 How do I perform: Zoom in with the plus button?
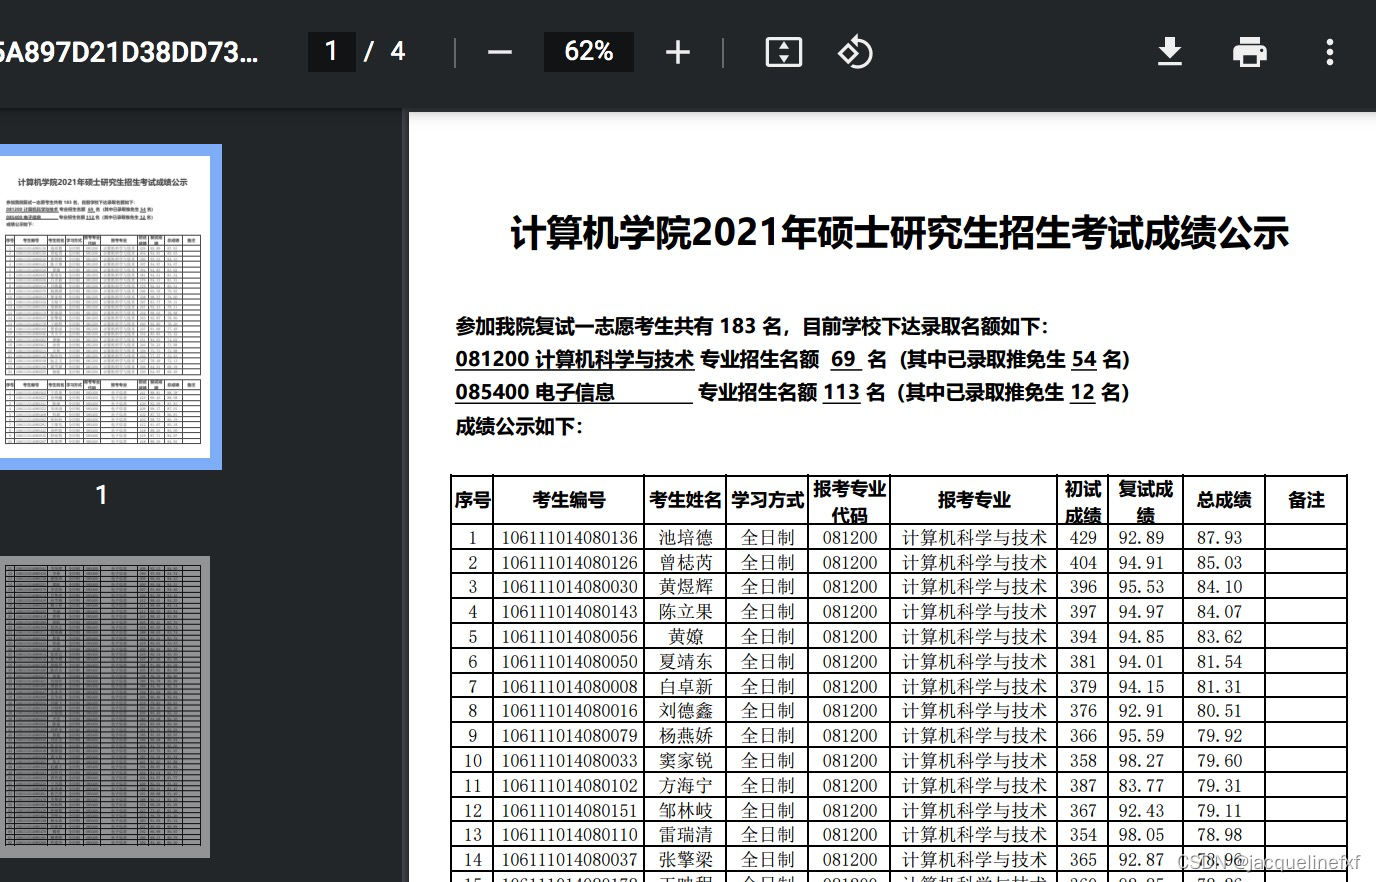click(x=678, y=52)
